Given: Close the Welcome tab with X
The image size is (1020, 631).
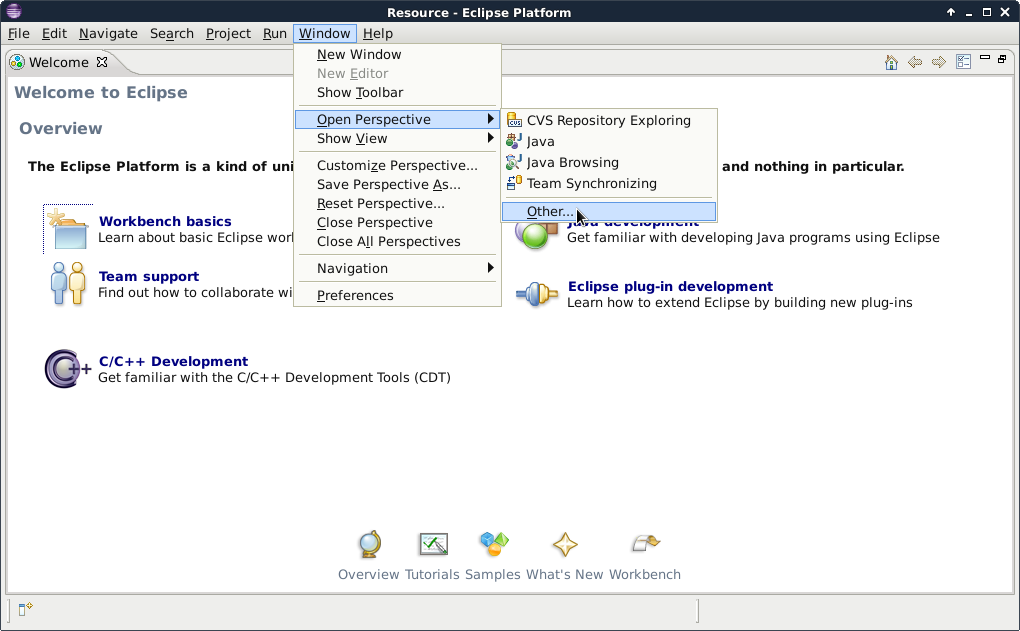Looking at the screenshot, I should [102, 62].
